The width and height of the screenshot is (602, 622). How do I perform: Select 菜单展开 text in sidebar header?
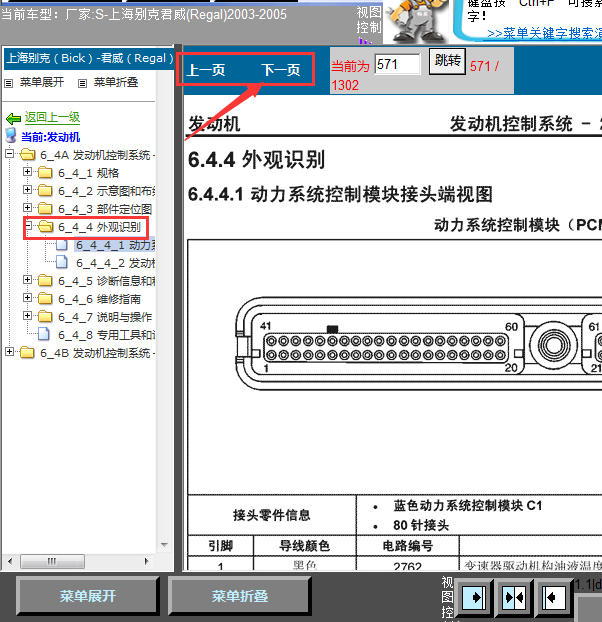tap(42, 82)
